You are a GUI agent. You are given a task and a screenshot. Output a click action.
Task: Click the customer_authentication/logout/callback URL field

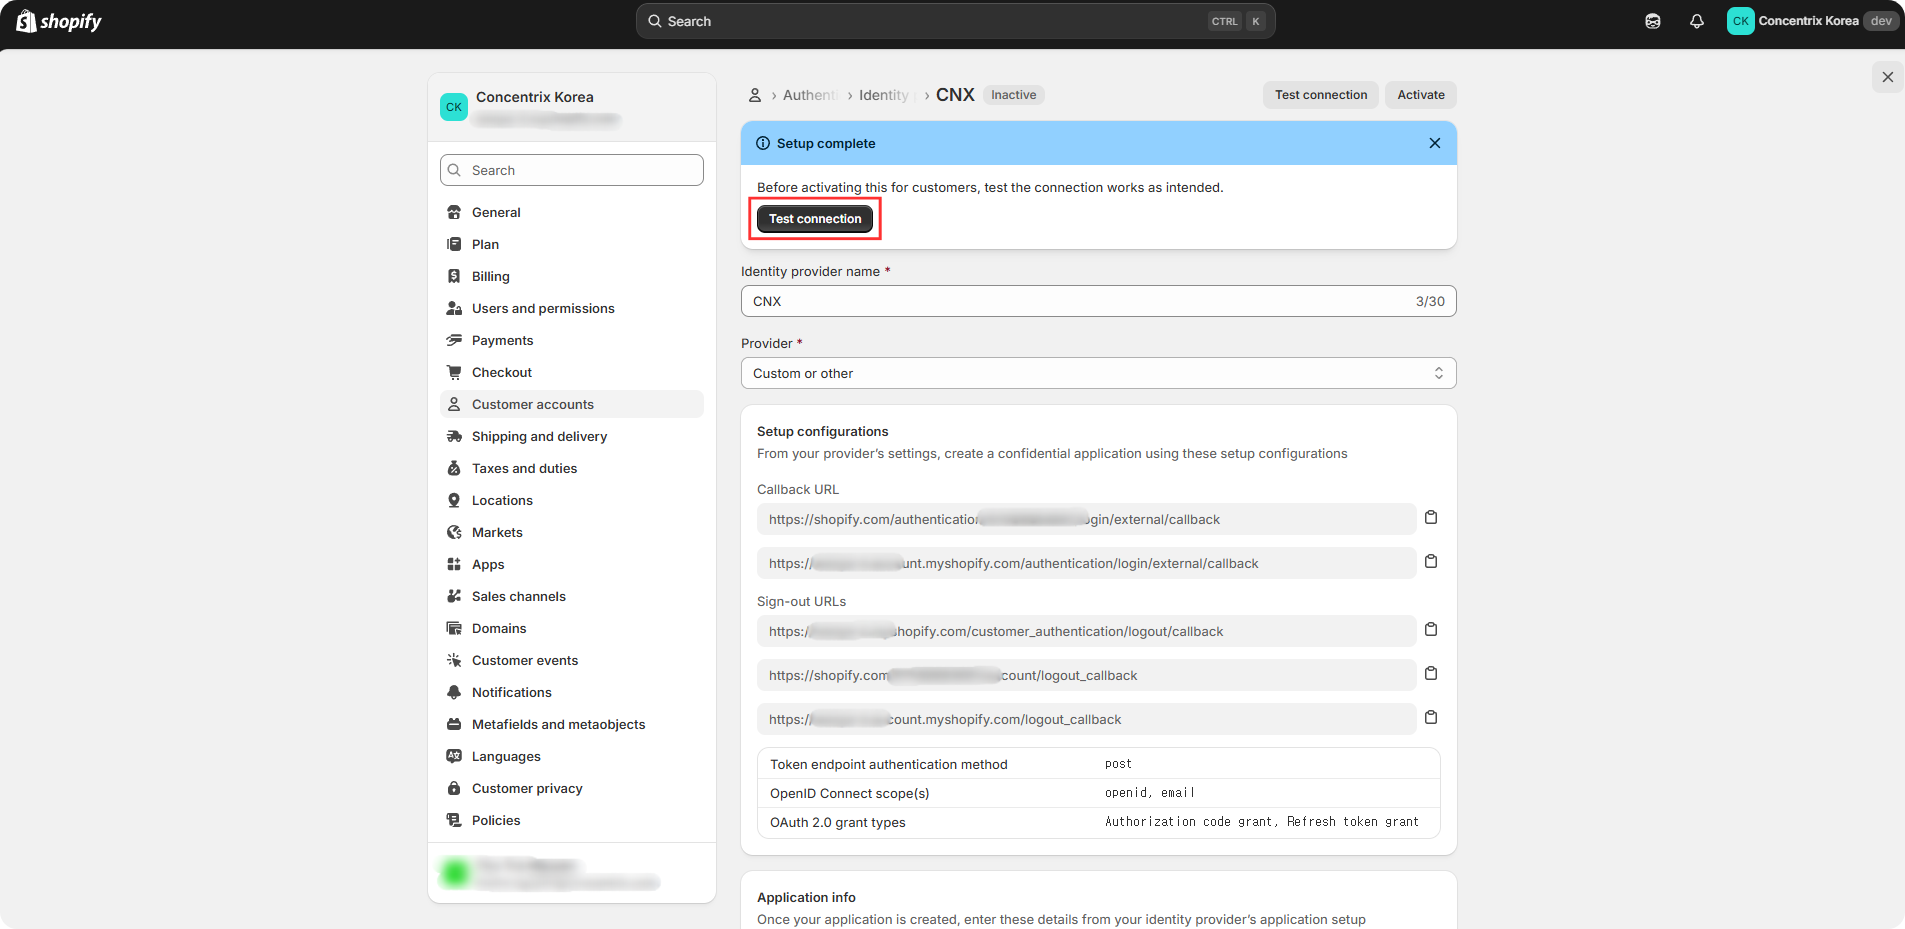(x=1086, y=631)
